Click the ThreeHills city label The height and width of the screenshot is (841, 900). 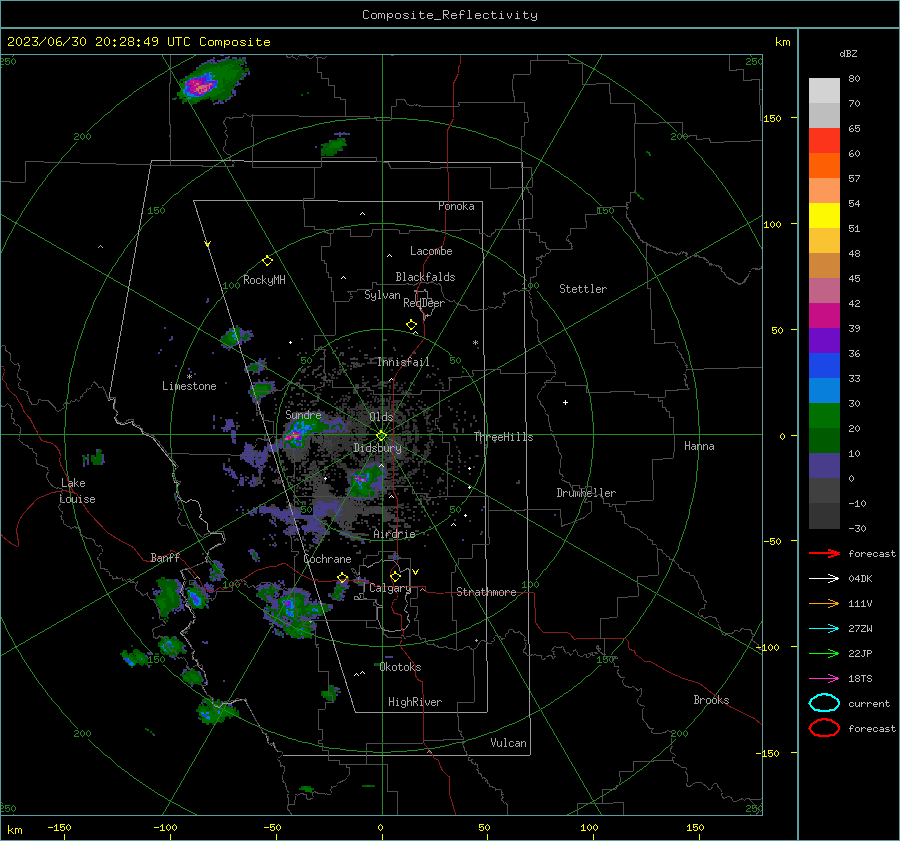pyautogui.click(x=503, y=437)
